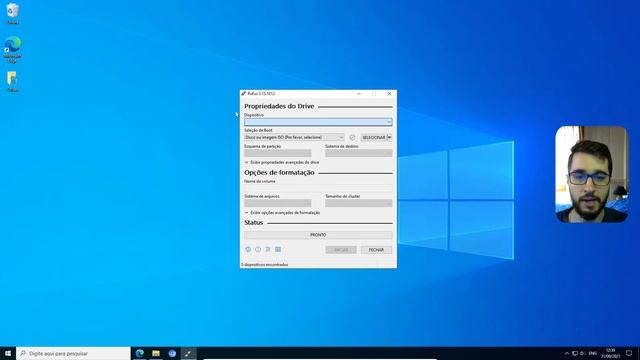
Task: Open the SELECIONAR split arrow dropdown
Action: (389, 138)
